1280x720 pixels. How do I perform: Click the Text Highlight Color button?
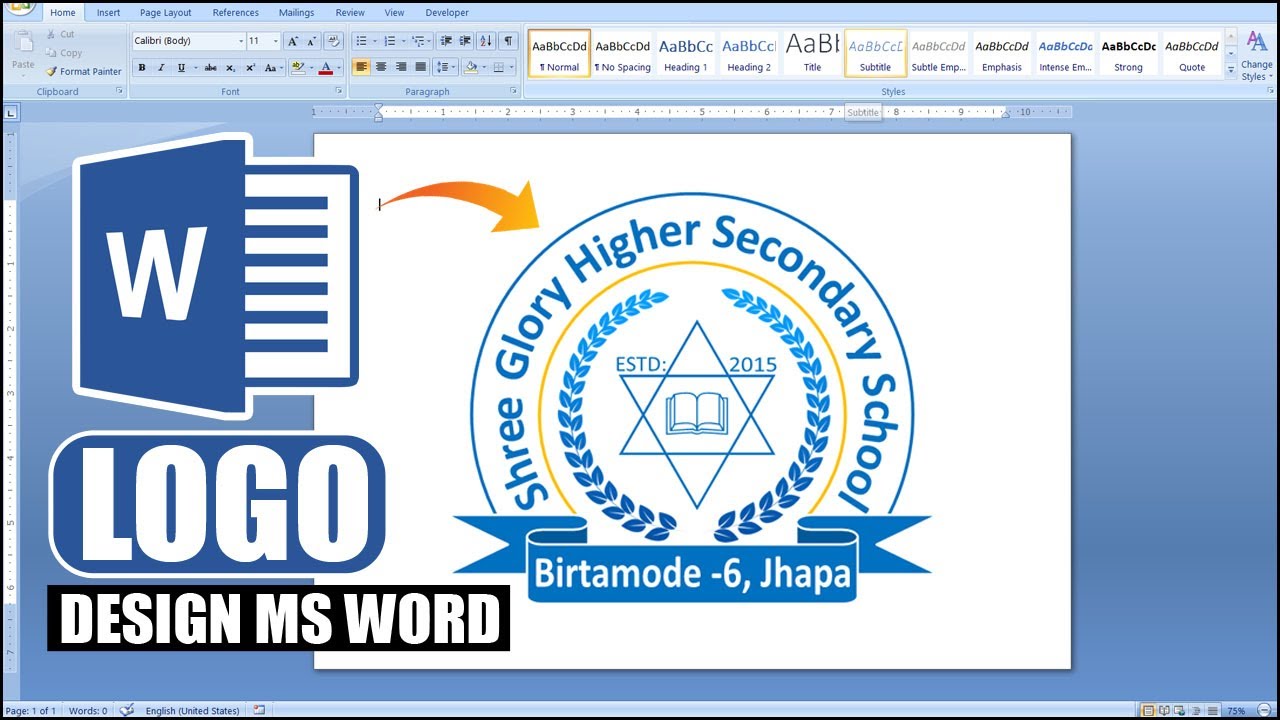(x=297, y=68)
